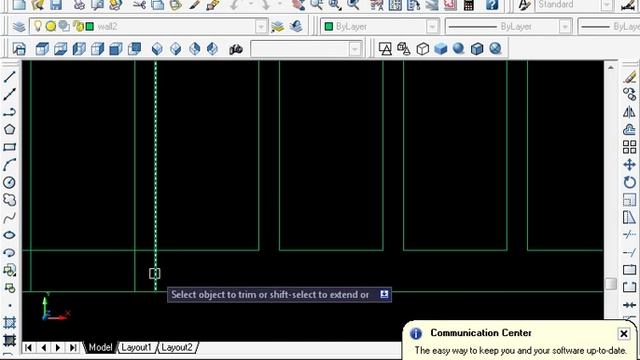Click the Layer Previous icon
This screenshot has width=640, height=360.
click(x=296, y=27)
